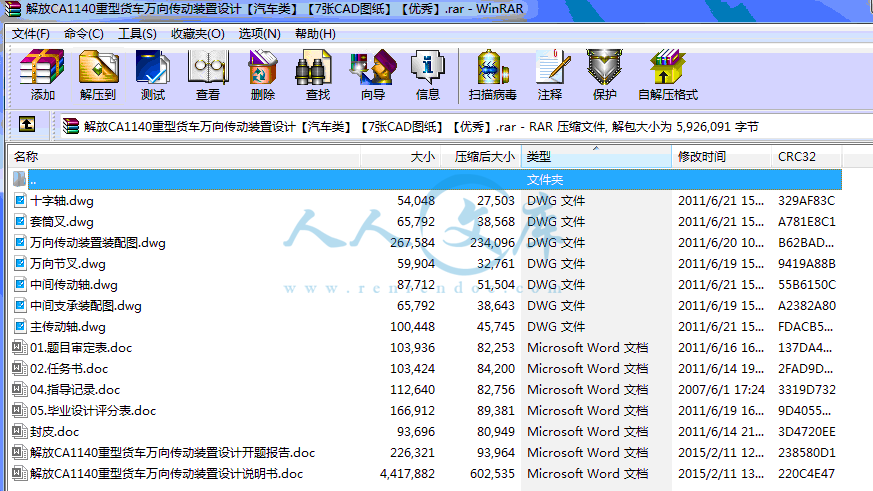
Task: Click the archive path text in address bar
Action: click(421, 127)
